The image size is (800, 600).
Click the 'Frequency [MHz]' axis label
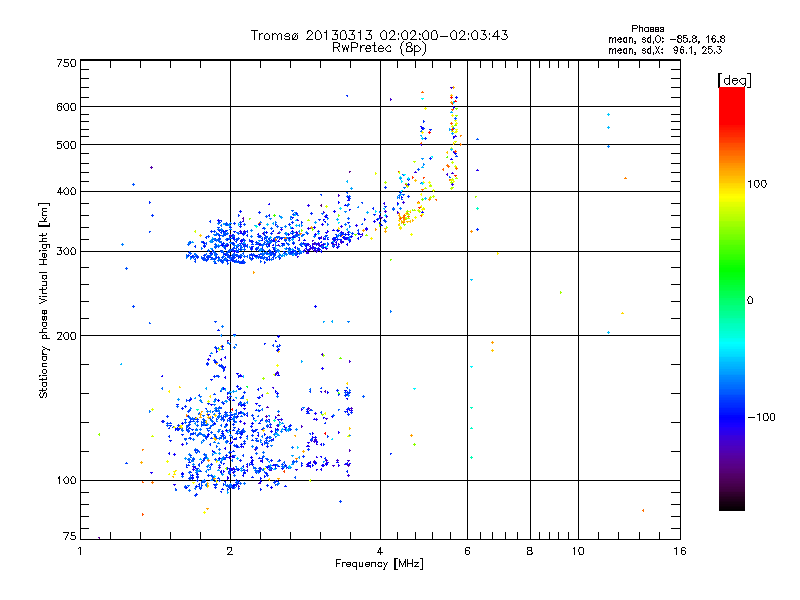click(379, 564)
